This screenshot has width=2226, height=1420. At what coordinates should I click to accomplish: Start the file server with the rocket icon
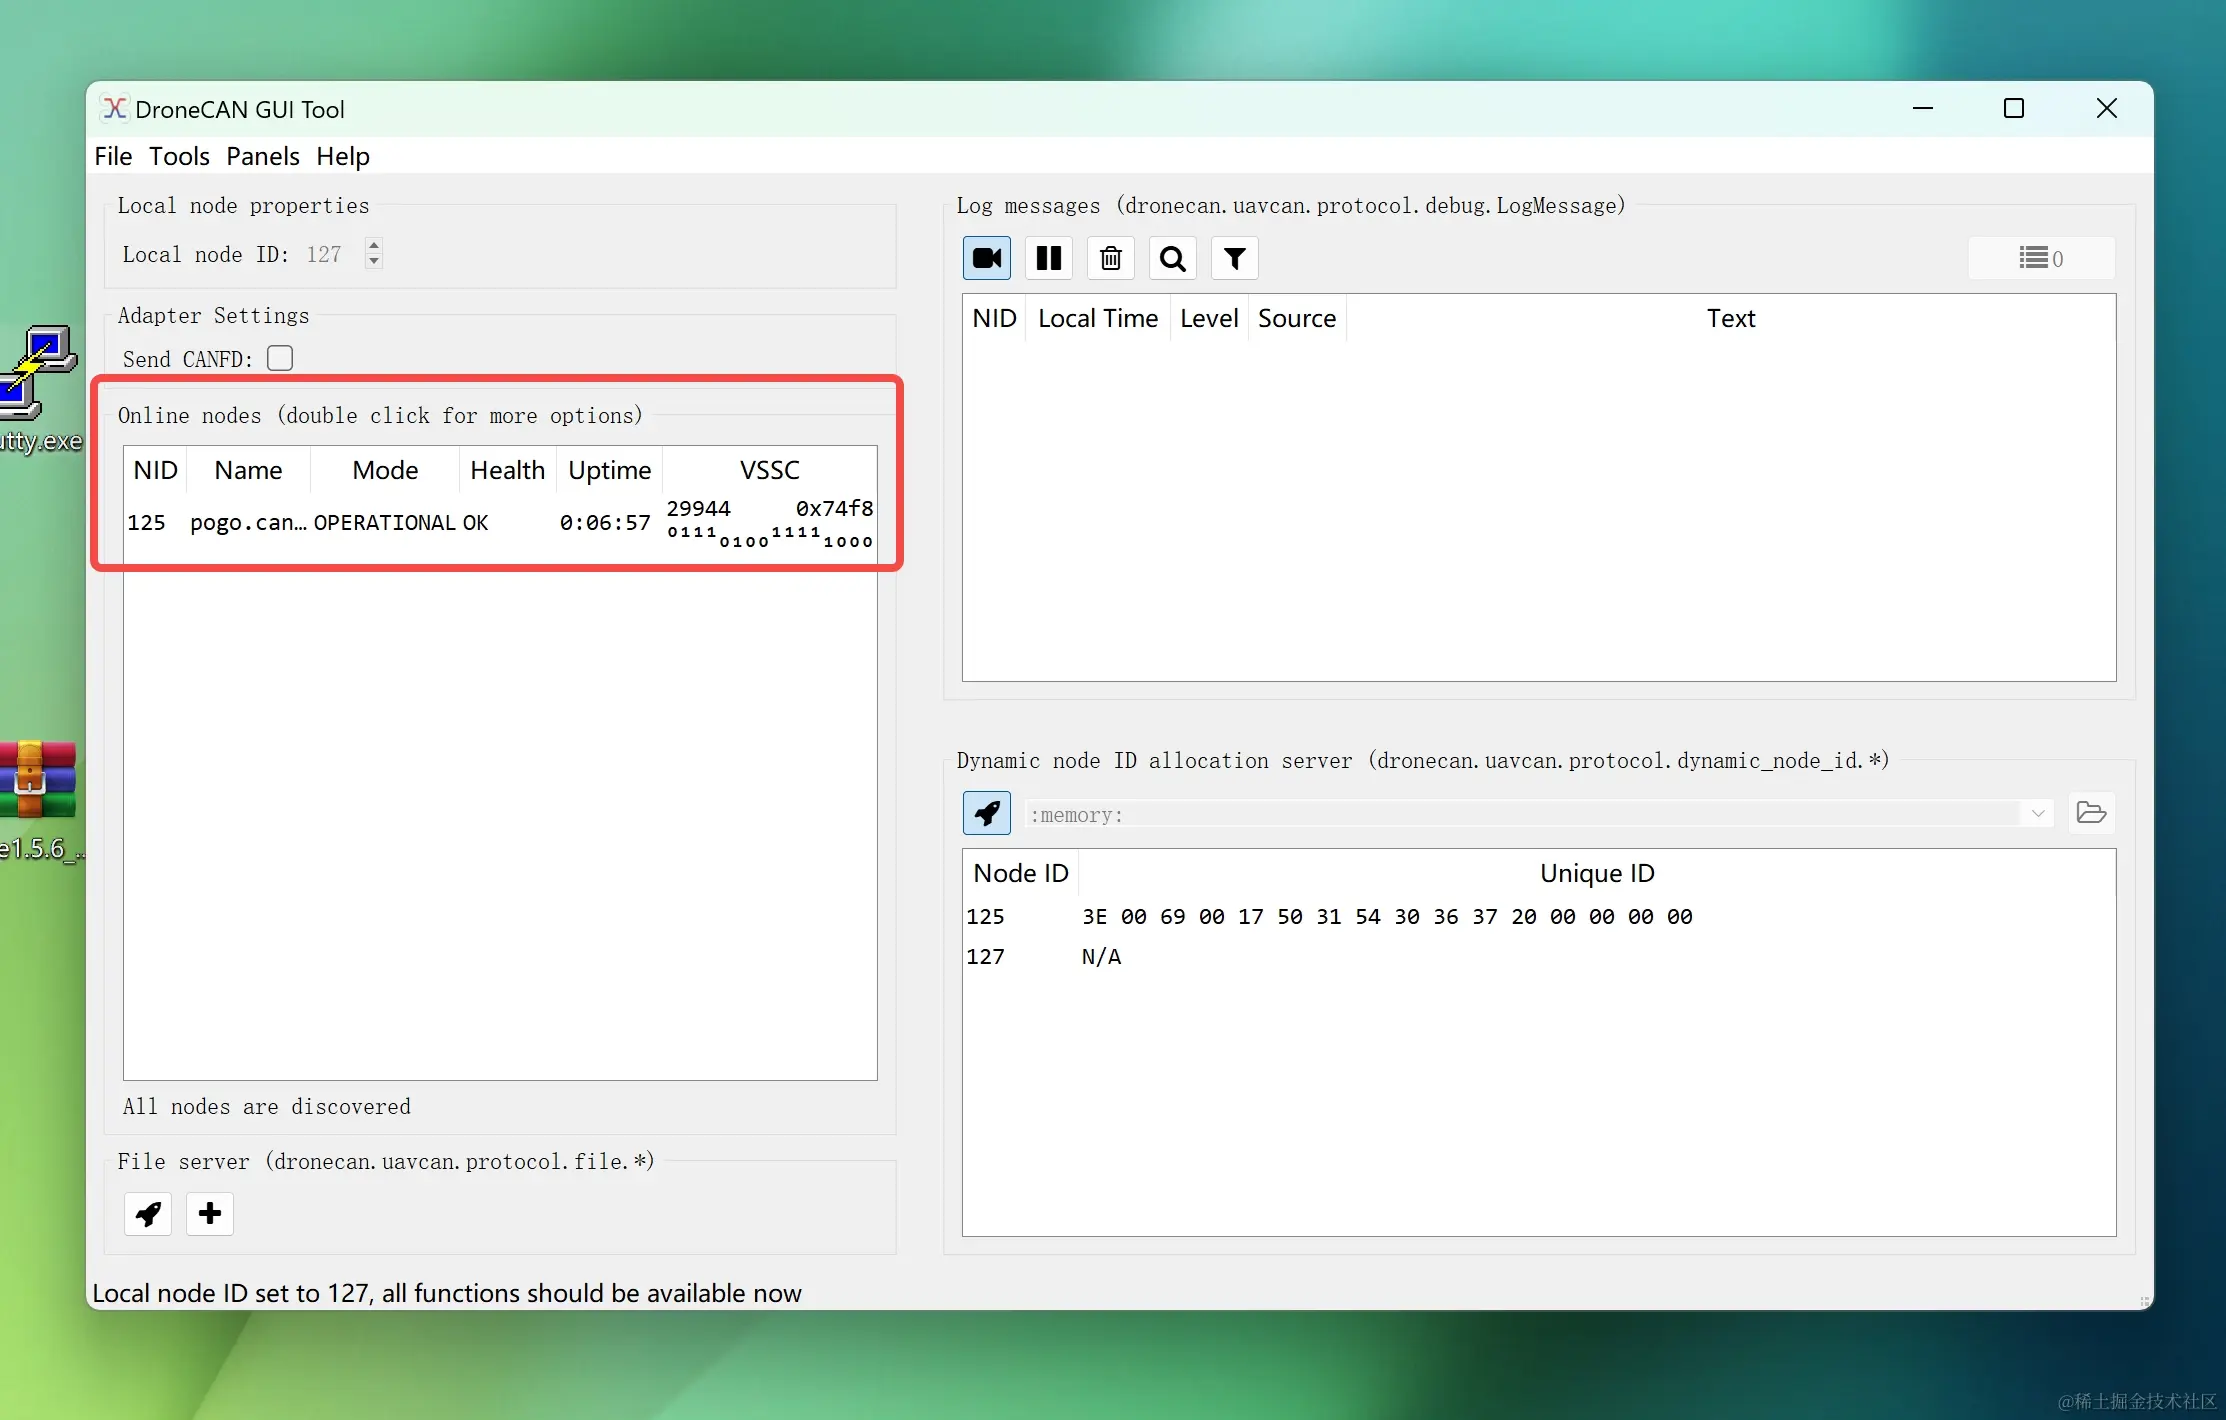click(x=148, y=1213)
